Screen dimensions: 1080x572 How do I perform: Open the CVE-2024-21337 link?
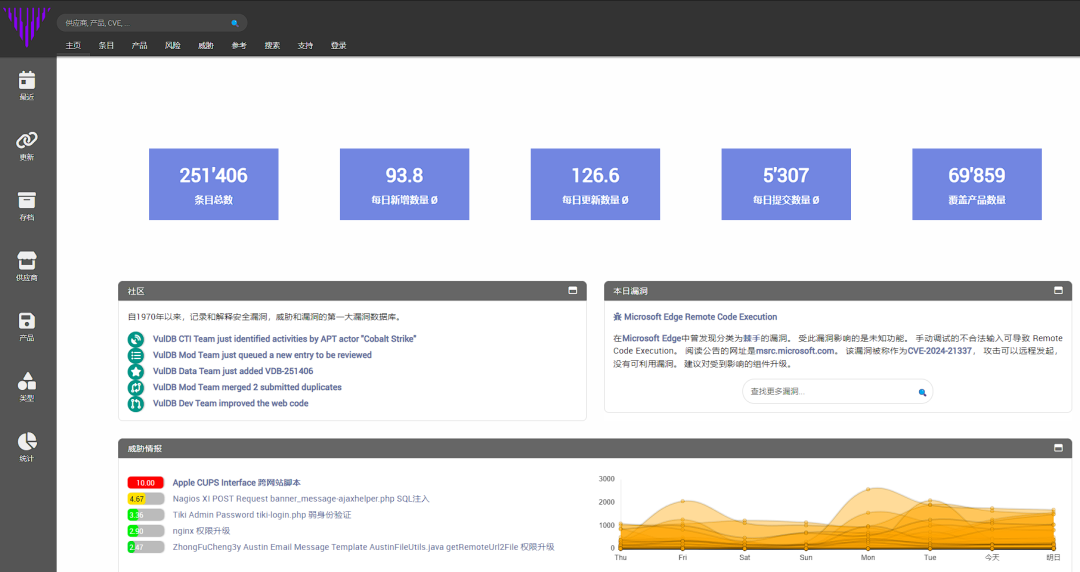[939, 351]
